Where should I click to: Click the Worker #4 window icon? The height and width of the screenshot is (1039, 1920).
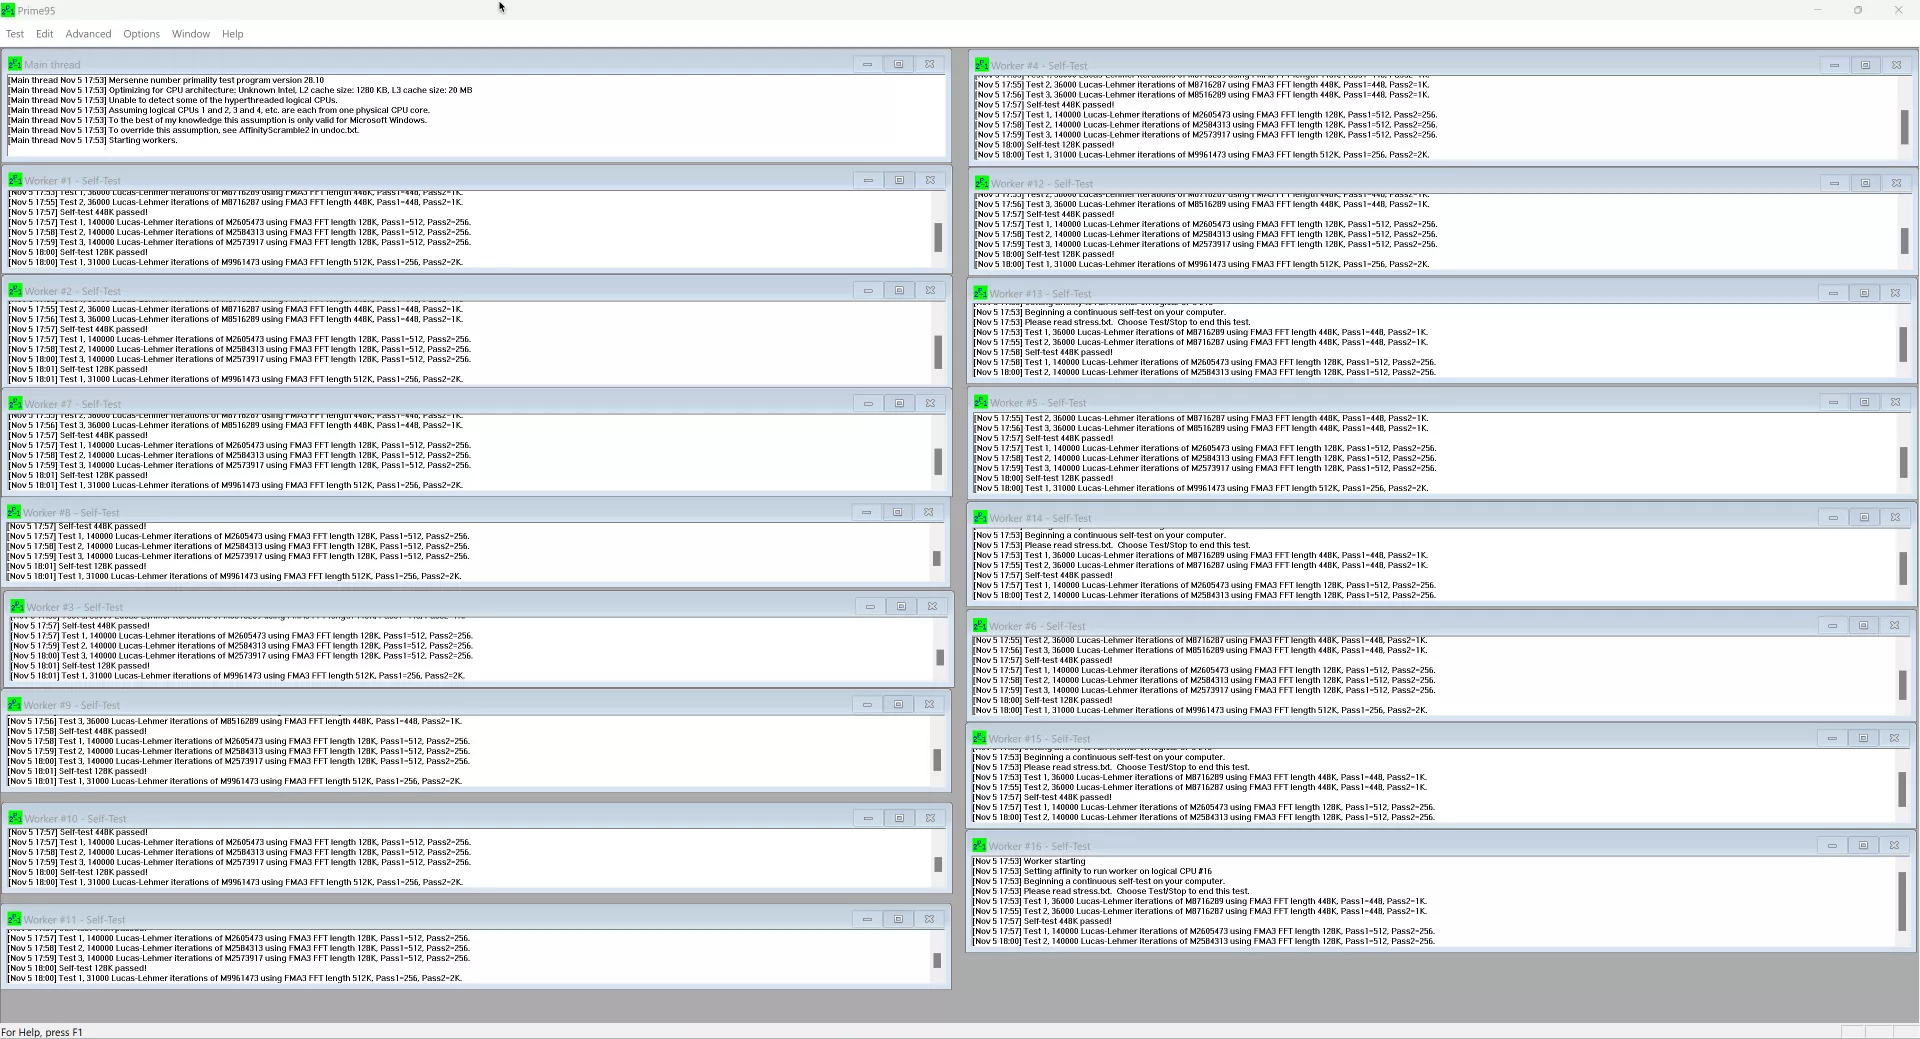pos(982,65)
